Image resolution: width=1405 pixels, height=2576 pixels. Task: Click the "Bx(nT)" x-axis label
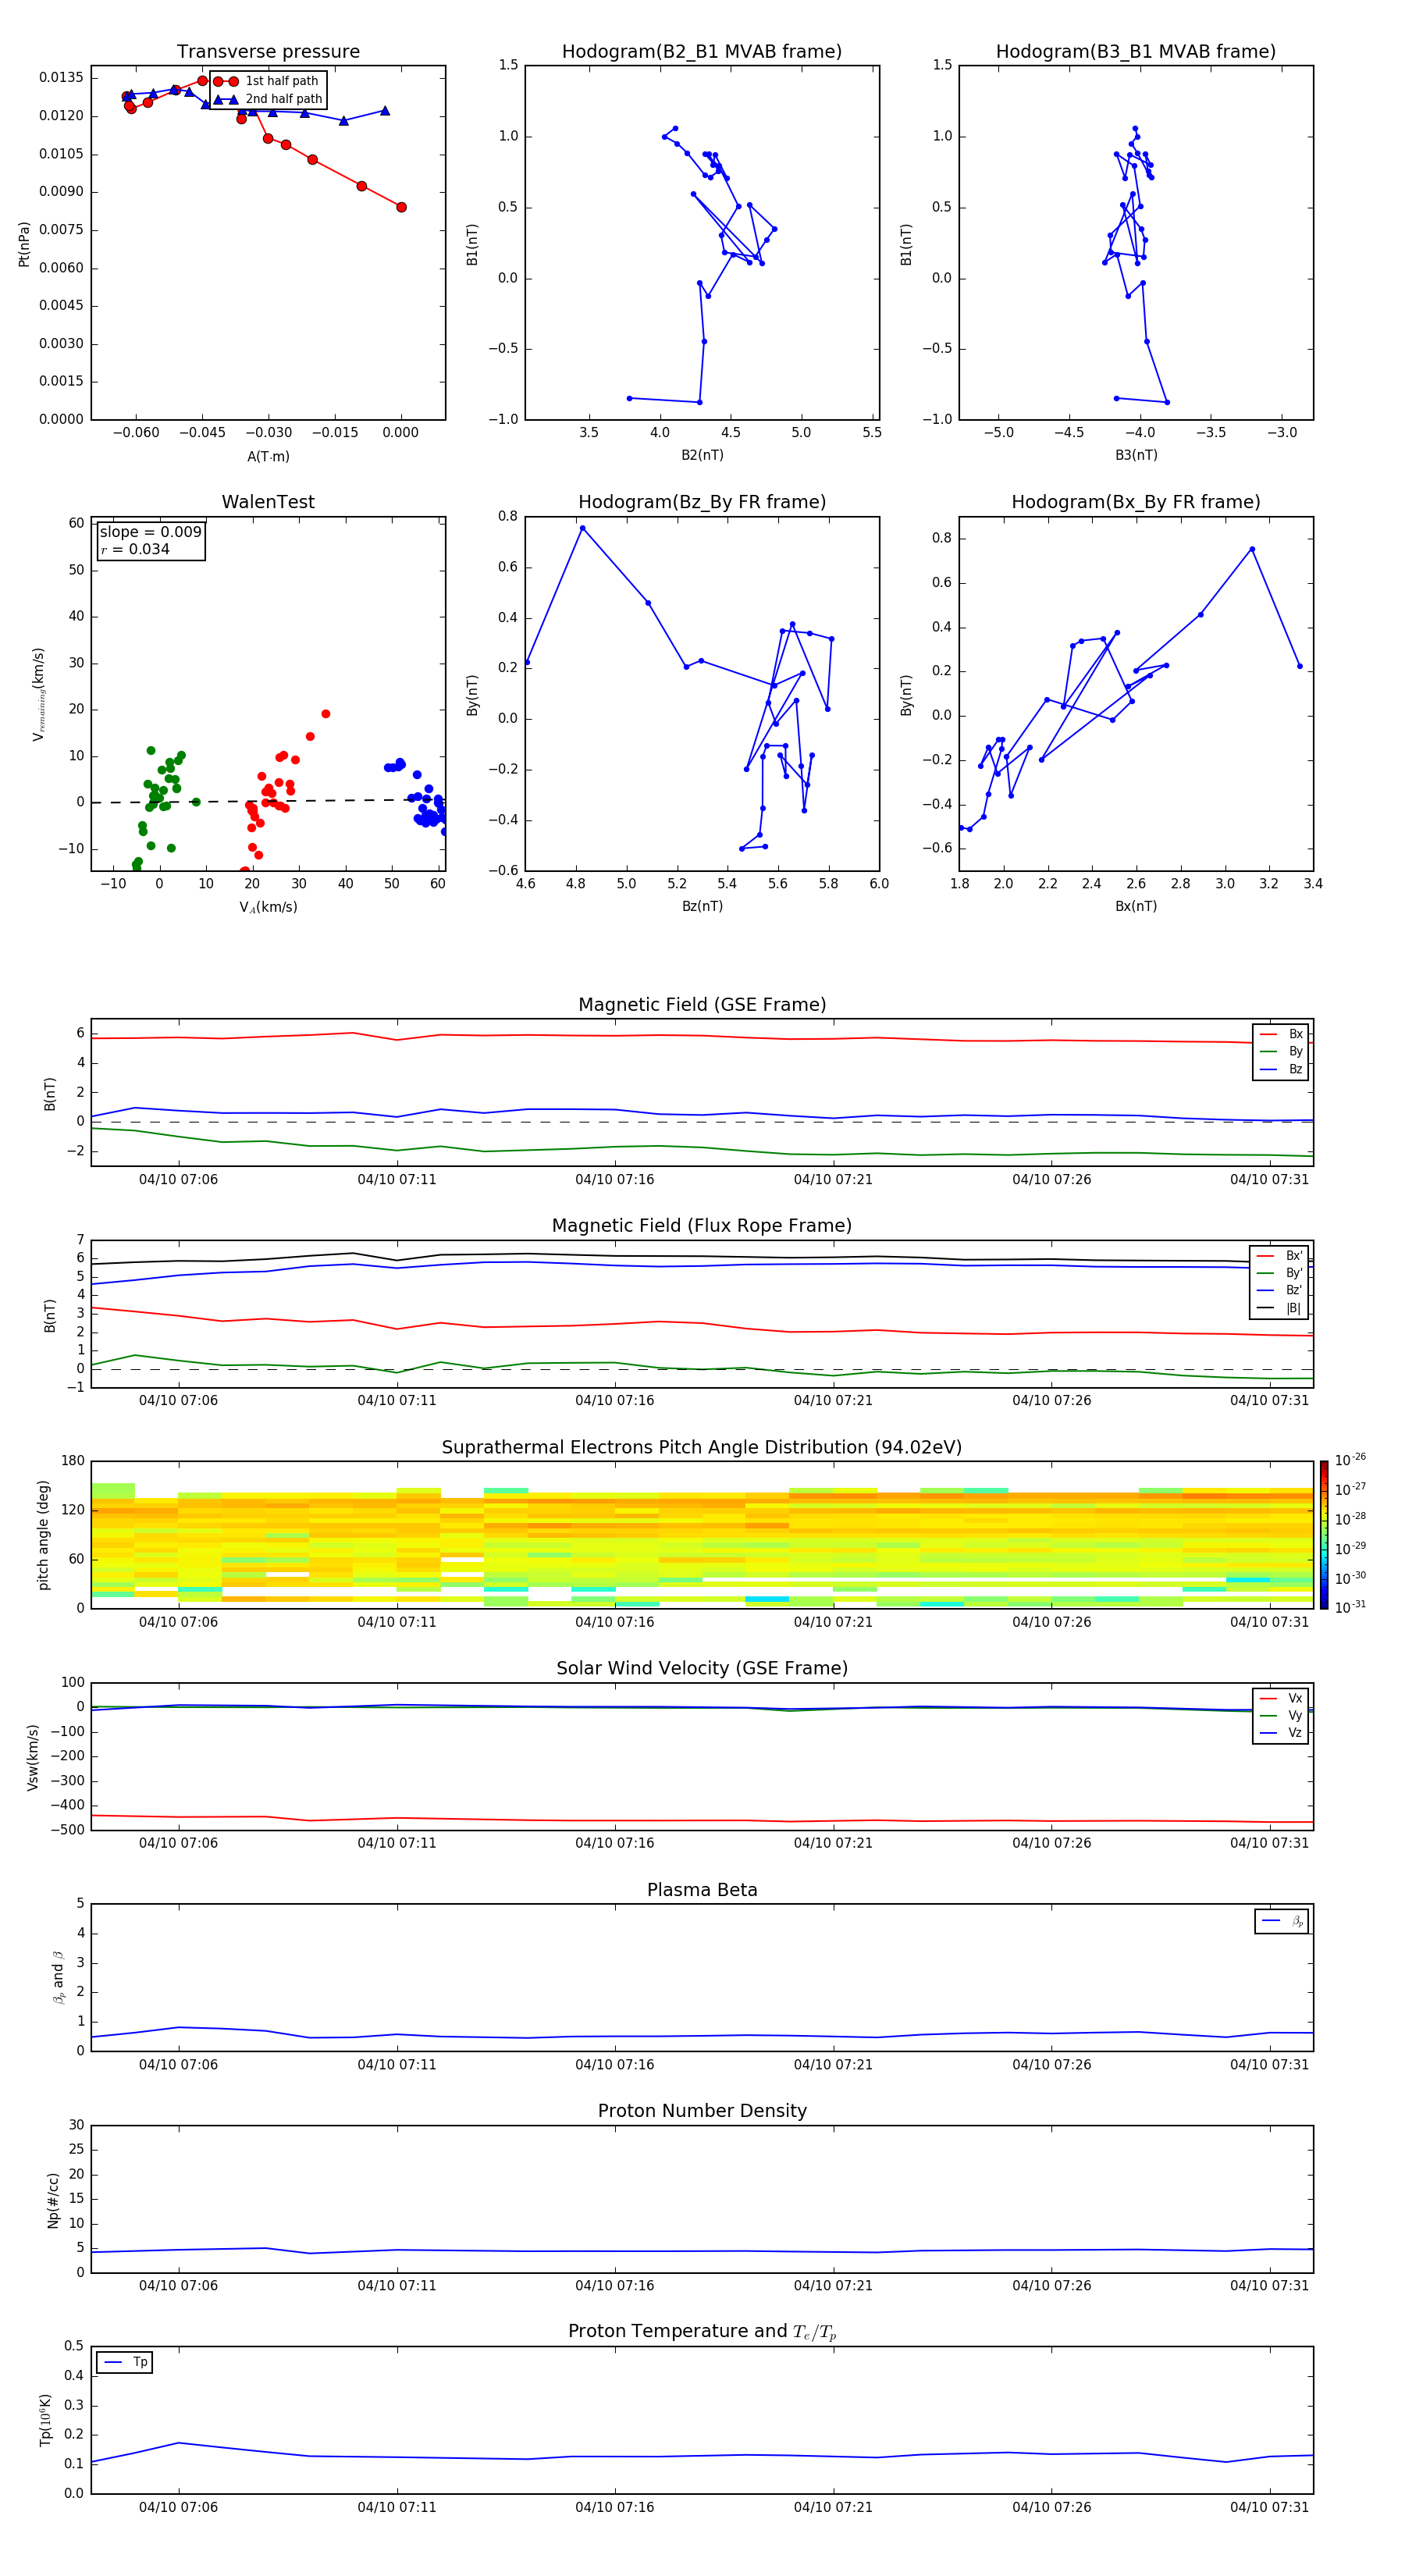[x=1136, y=906]
